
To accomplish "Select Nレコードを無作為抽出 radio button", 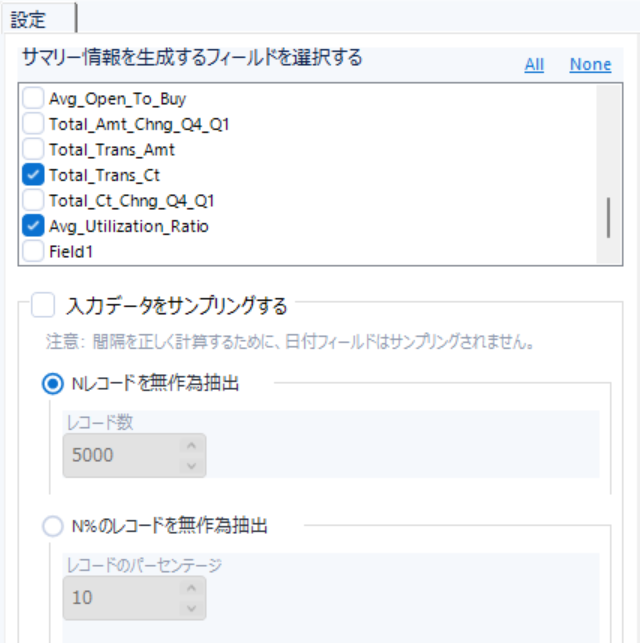I will pos(53,384).
